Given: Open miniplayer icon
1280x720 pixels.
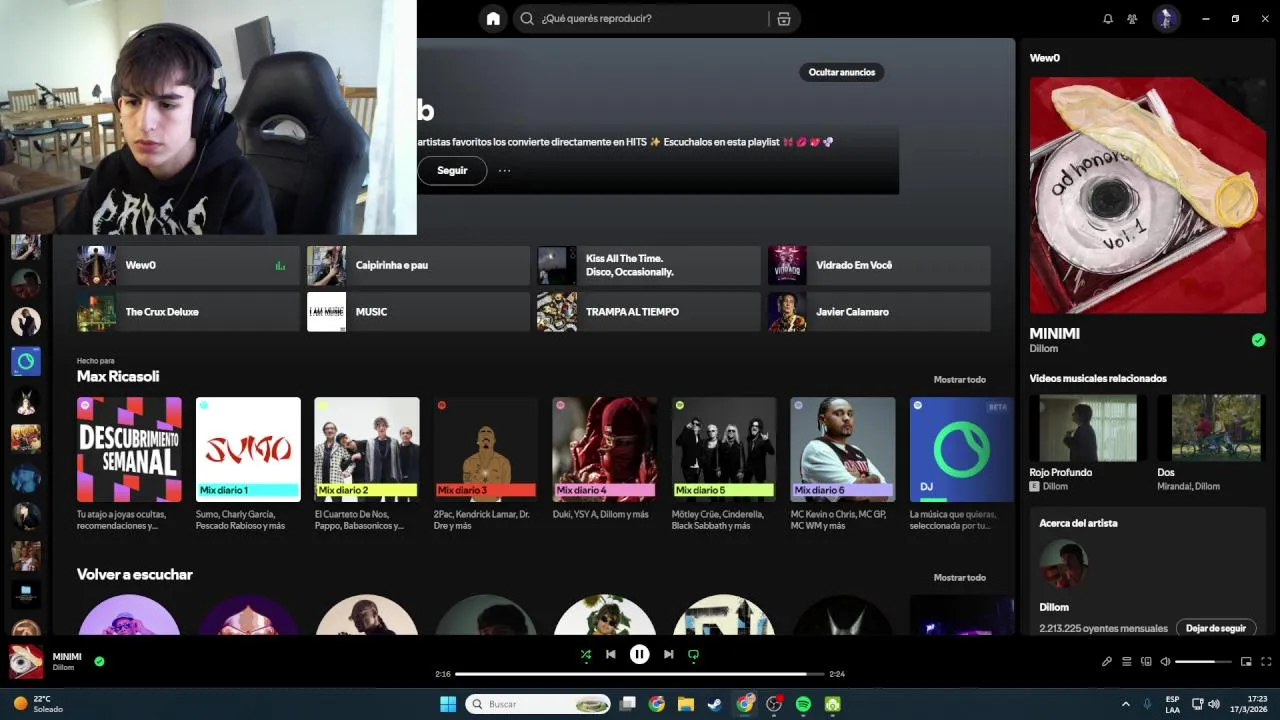Looking at the screenshot, I should point(1246,661).
